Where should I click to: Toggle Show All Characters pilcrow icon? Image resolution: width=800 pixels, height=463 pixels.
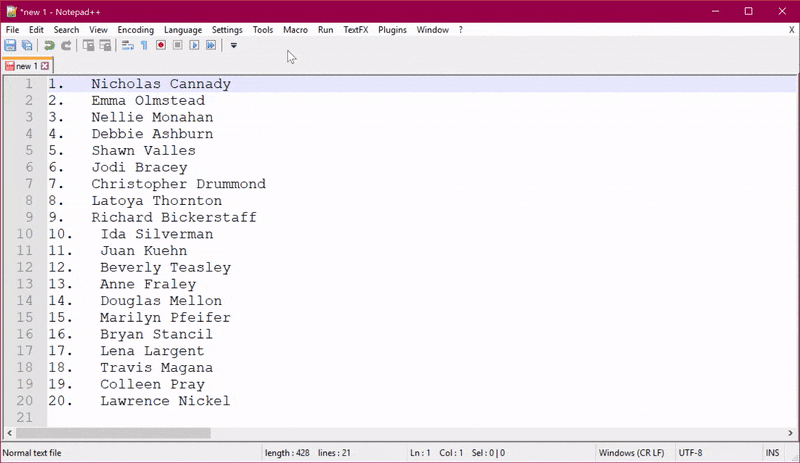(x=144, y=46)
